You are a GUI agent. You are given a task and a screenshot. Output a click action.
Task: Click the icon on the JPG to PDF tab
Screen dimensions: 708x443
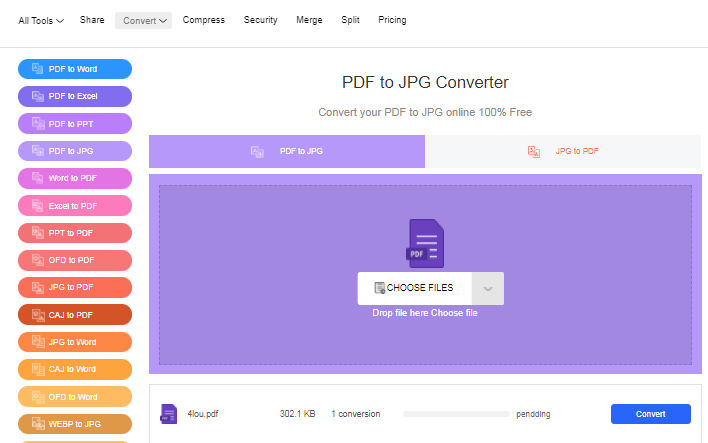point(534,152)
